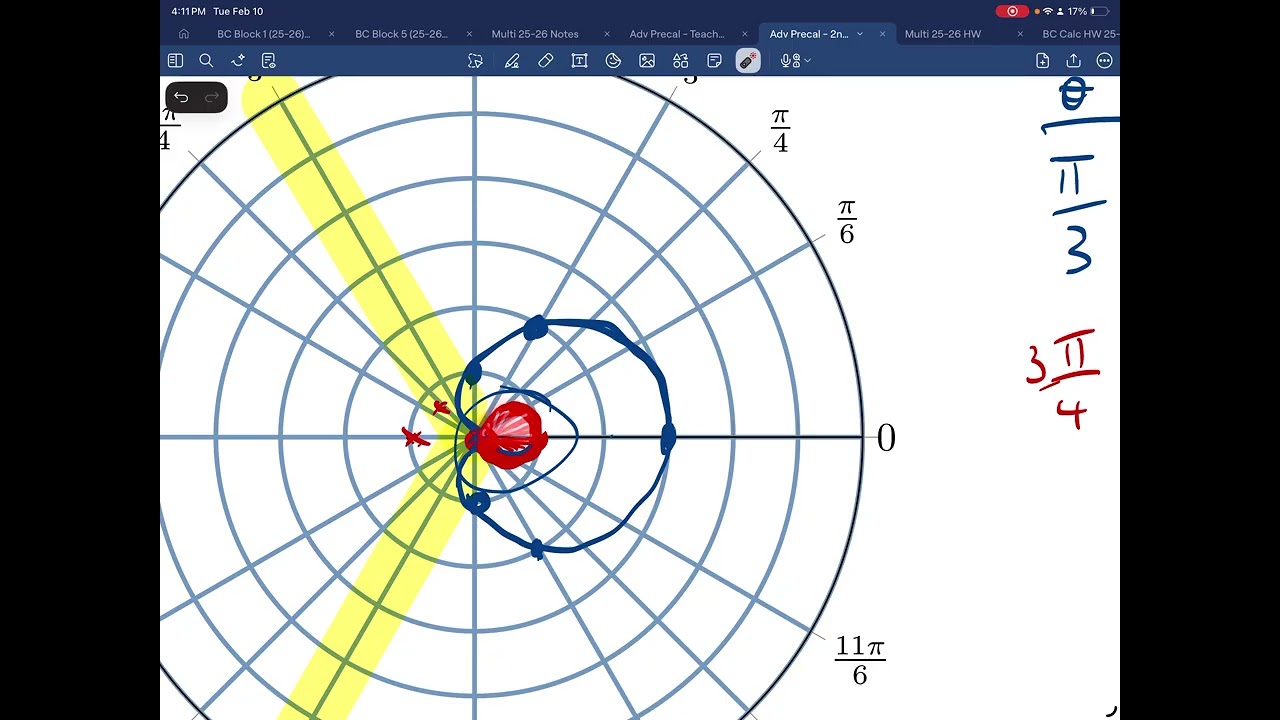Open the page notes list icon

coord(268,61)
